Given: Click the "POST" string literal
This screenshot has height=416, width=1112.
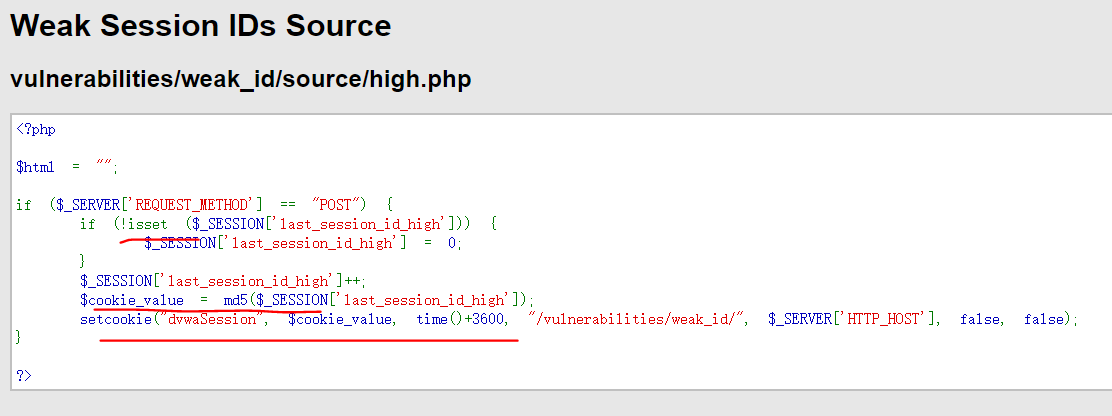Looking at the screenshot, I should [335, 205].
